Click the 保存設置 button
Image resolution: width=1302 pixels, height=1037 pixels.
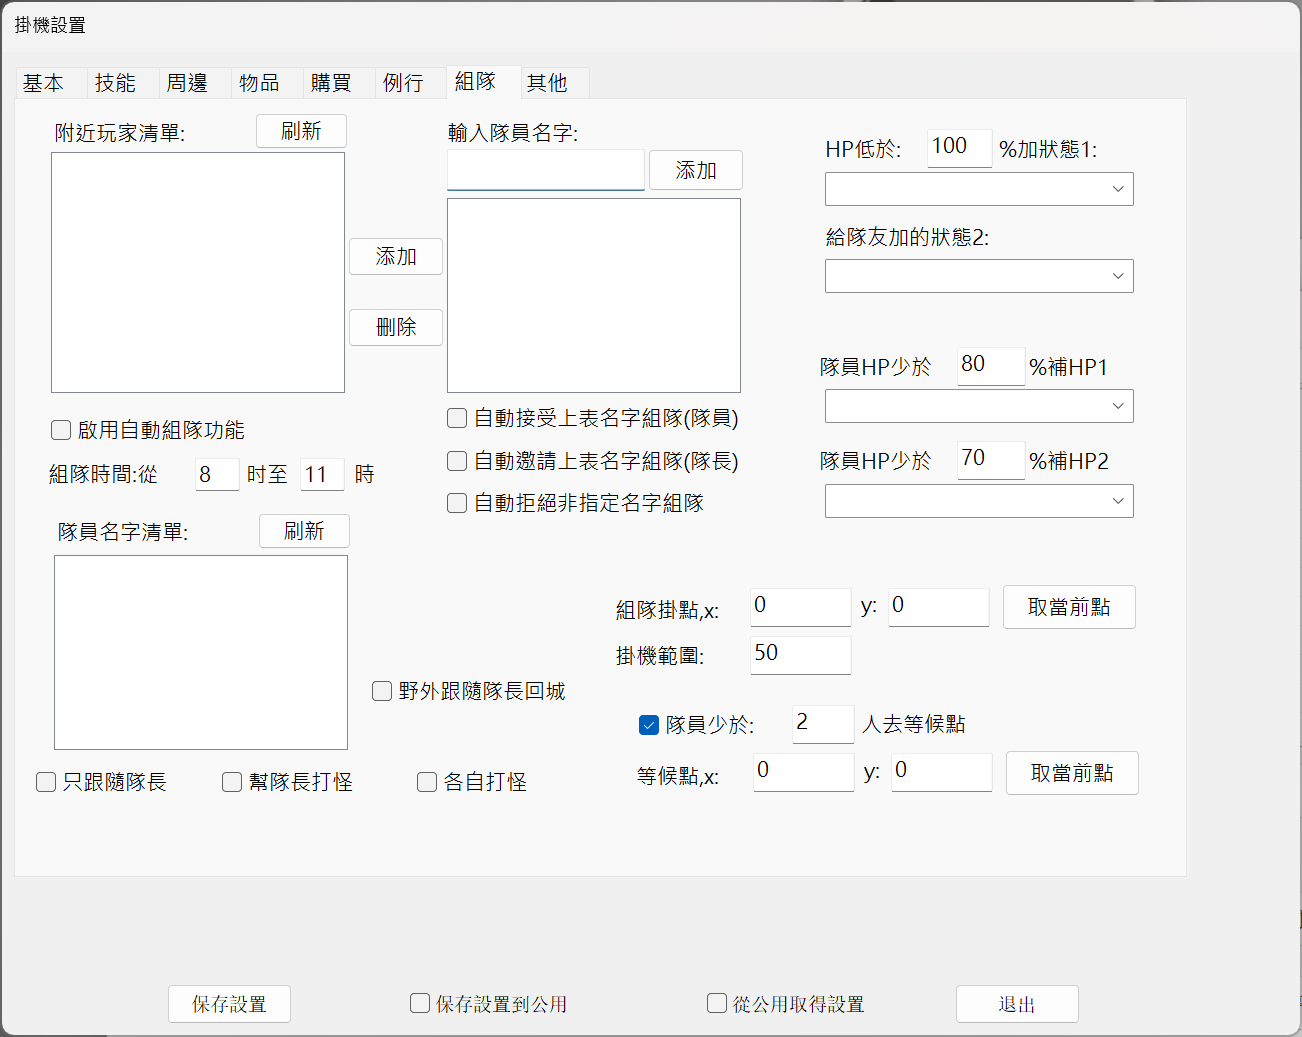pos(229,1004)
